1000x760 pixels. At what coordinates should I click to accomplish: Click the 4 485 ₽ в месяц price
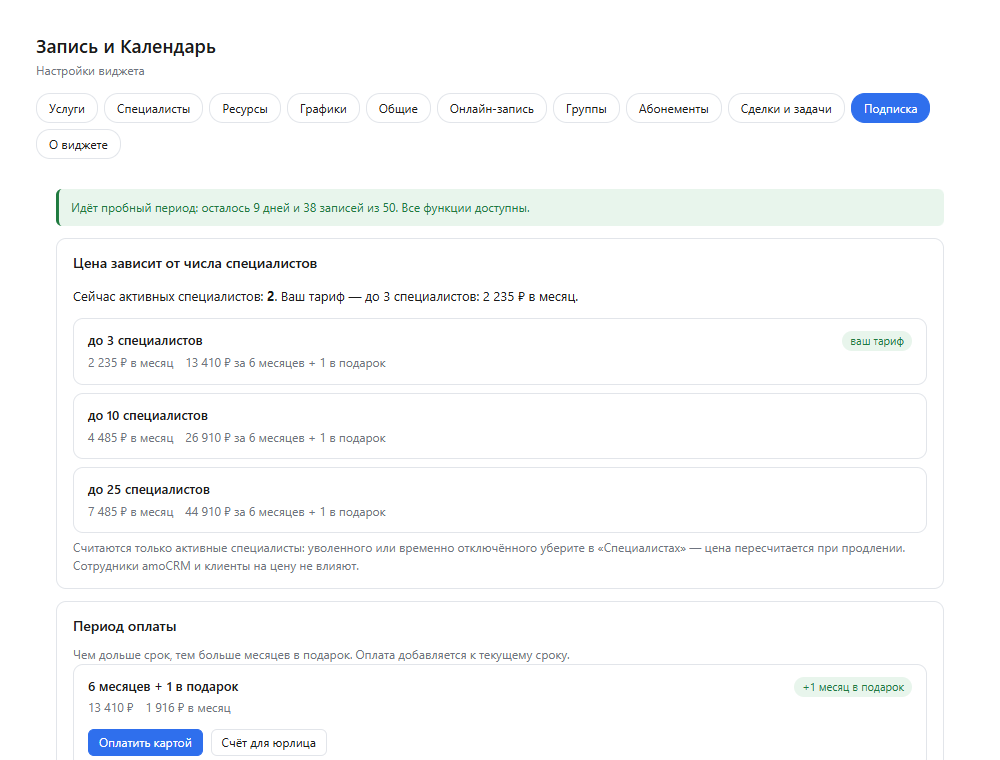pyautogui.click(x=131, y=438)
